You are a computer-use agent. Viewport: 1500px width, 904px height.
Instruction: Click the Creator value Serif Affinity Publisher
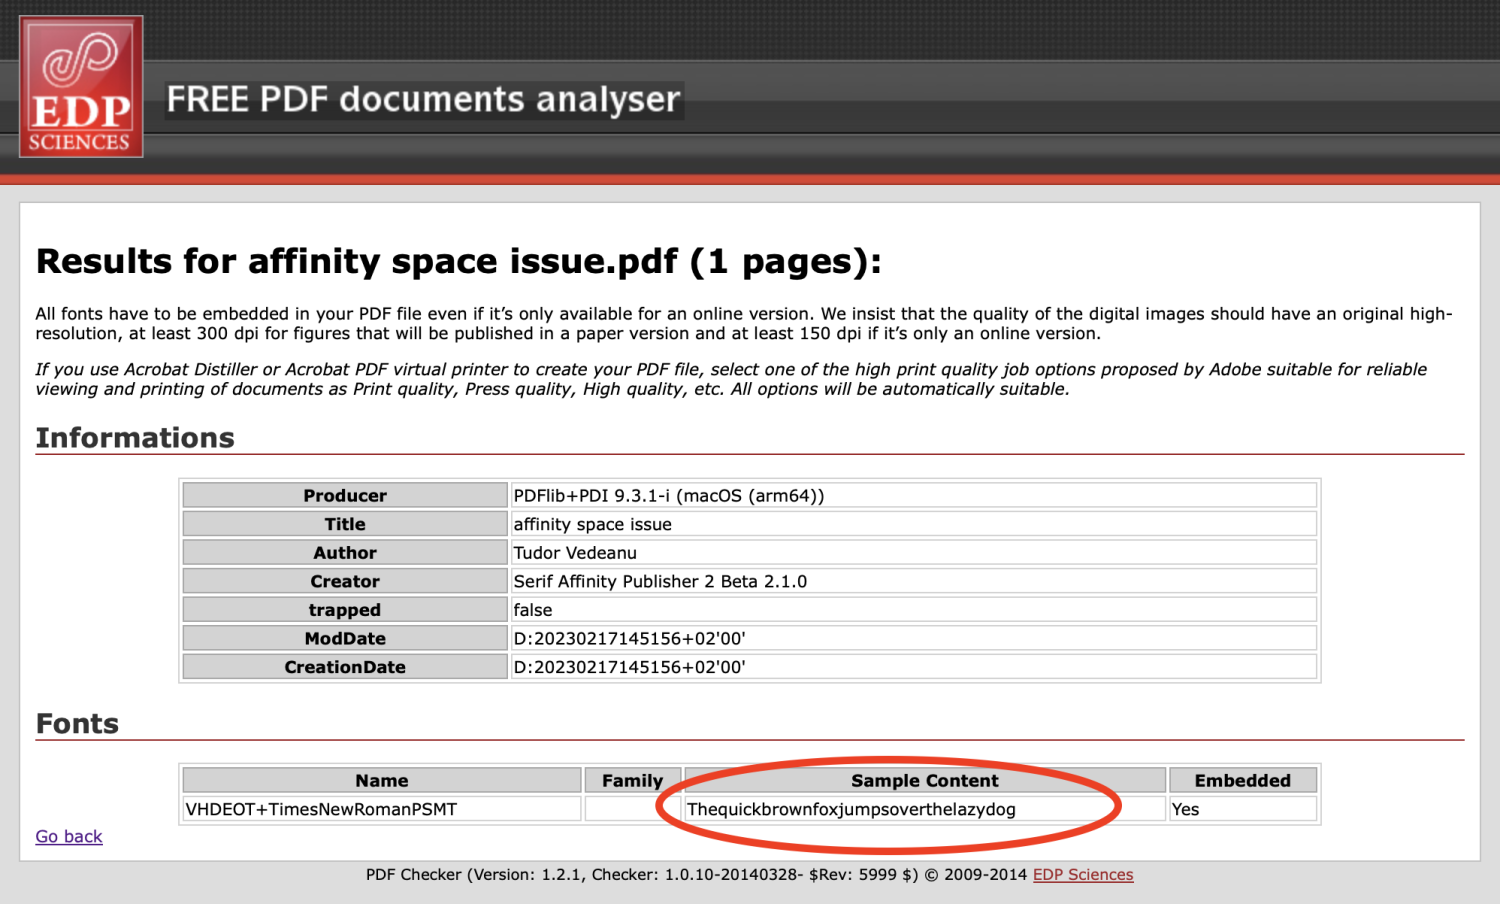click(660, 581)
